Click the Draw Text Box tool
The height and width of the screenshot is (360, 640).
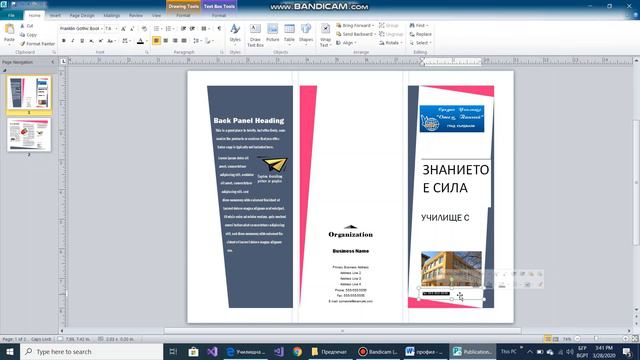point(255,35)
